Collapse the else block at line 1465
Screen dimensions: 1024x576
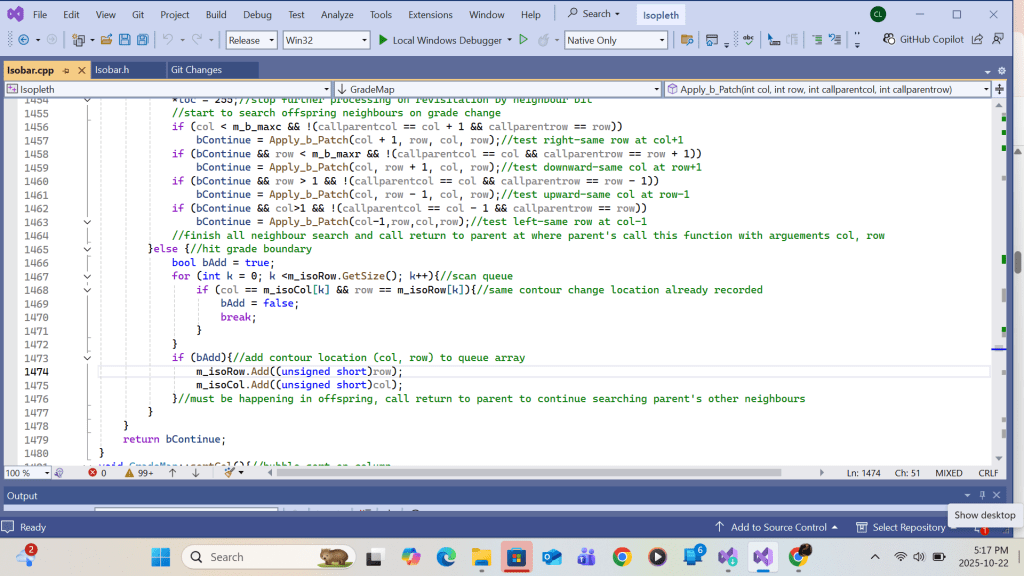[88, 249]
